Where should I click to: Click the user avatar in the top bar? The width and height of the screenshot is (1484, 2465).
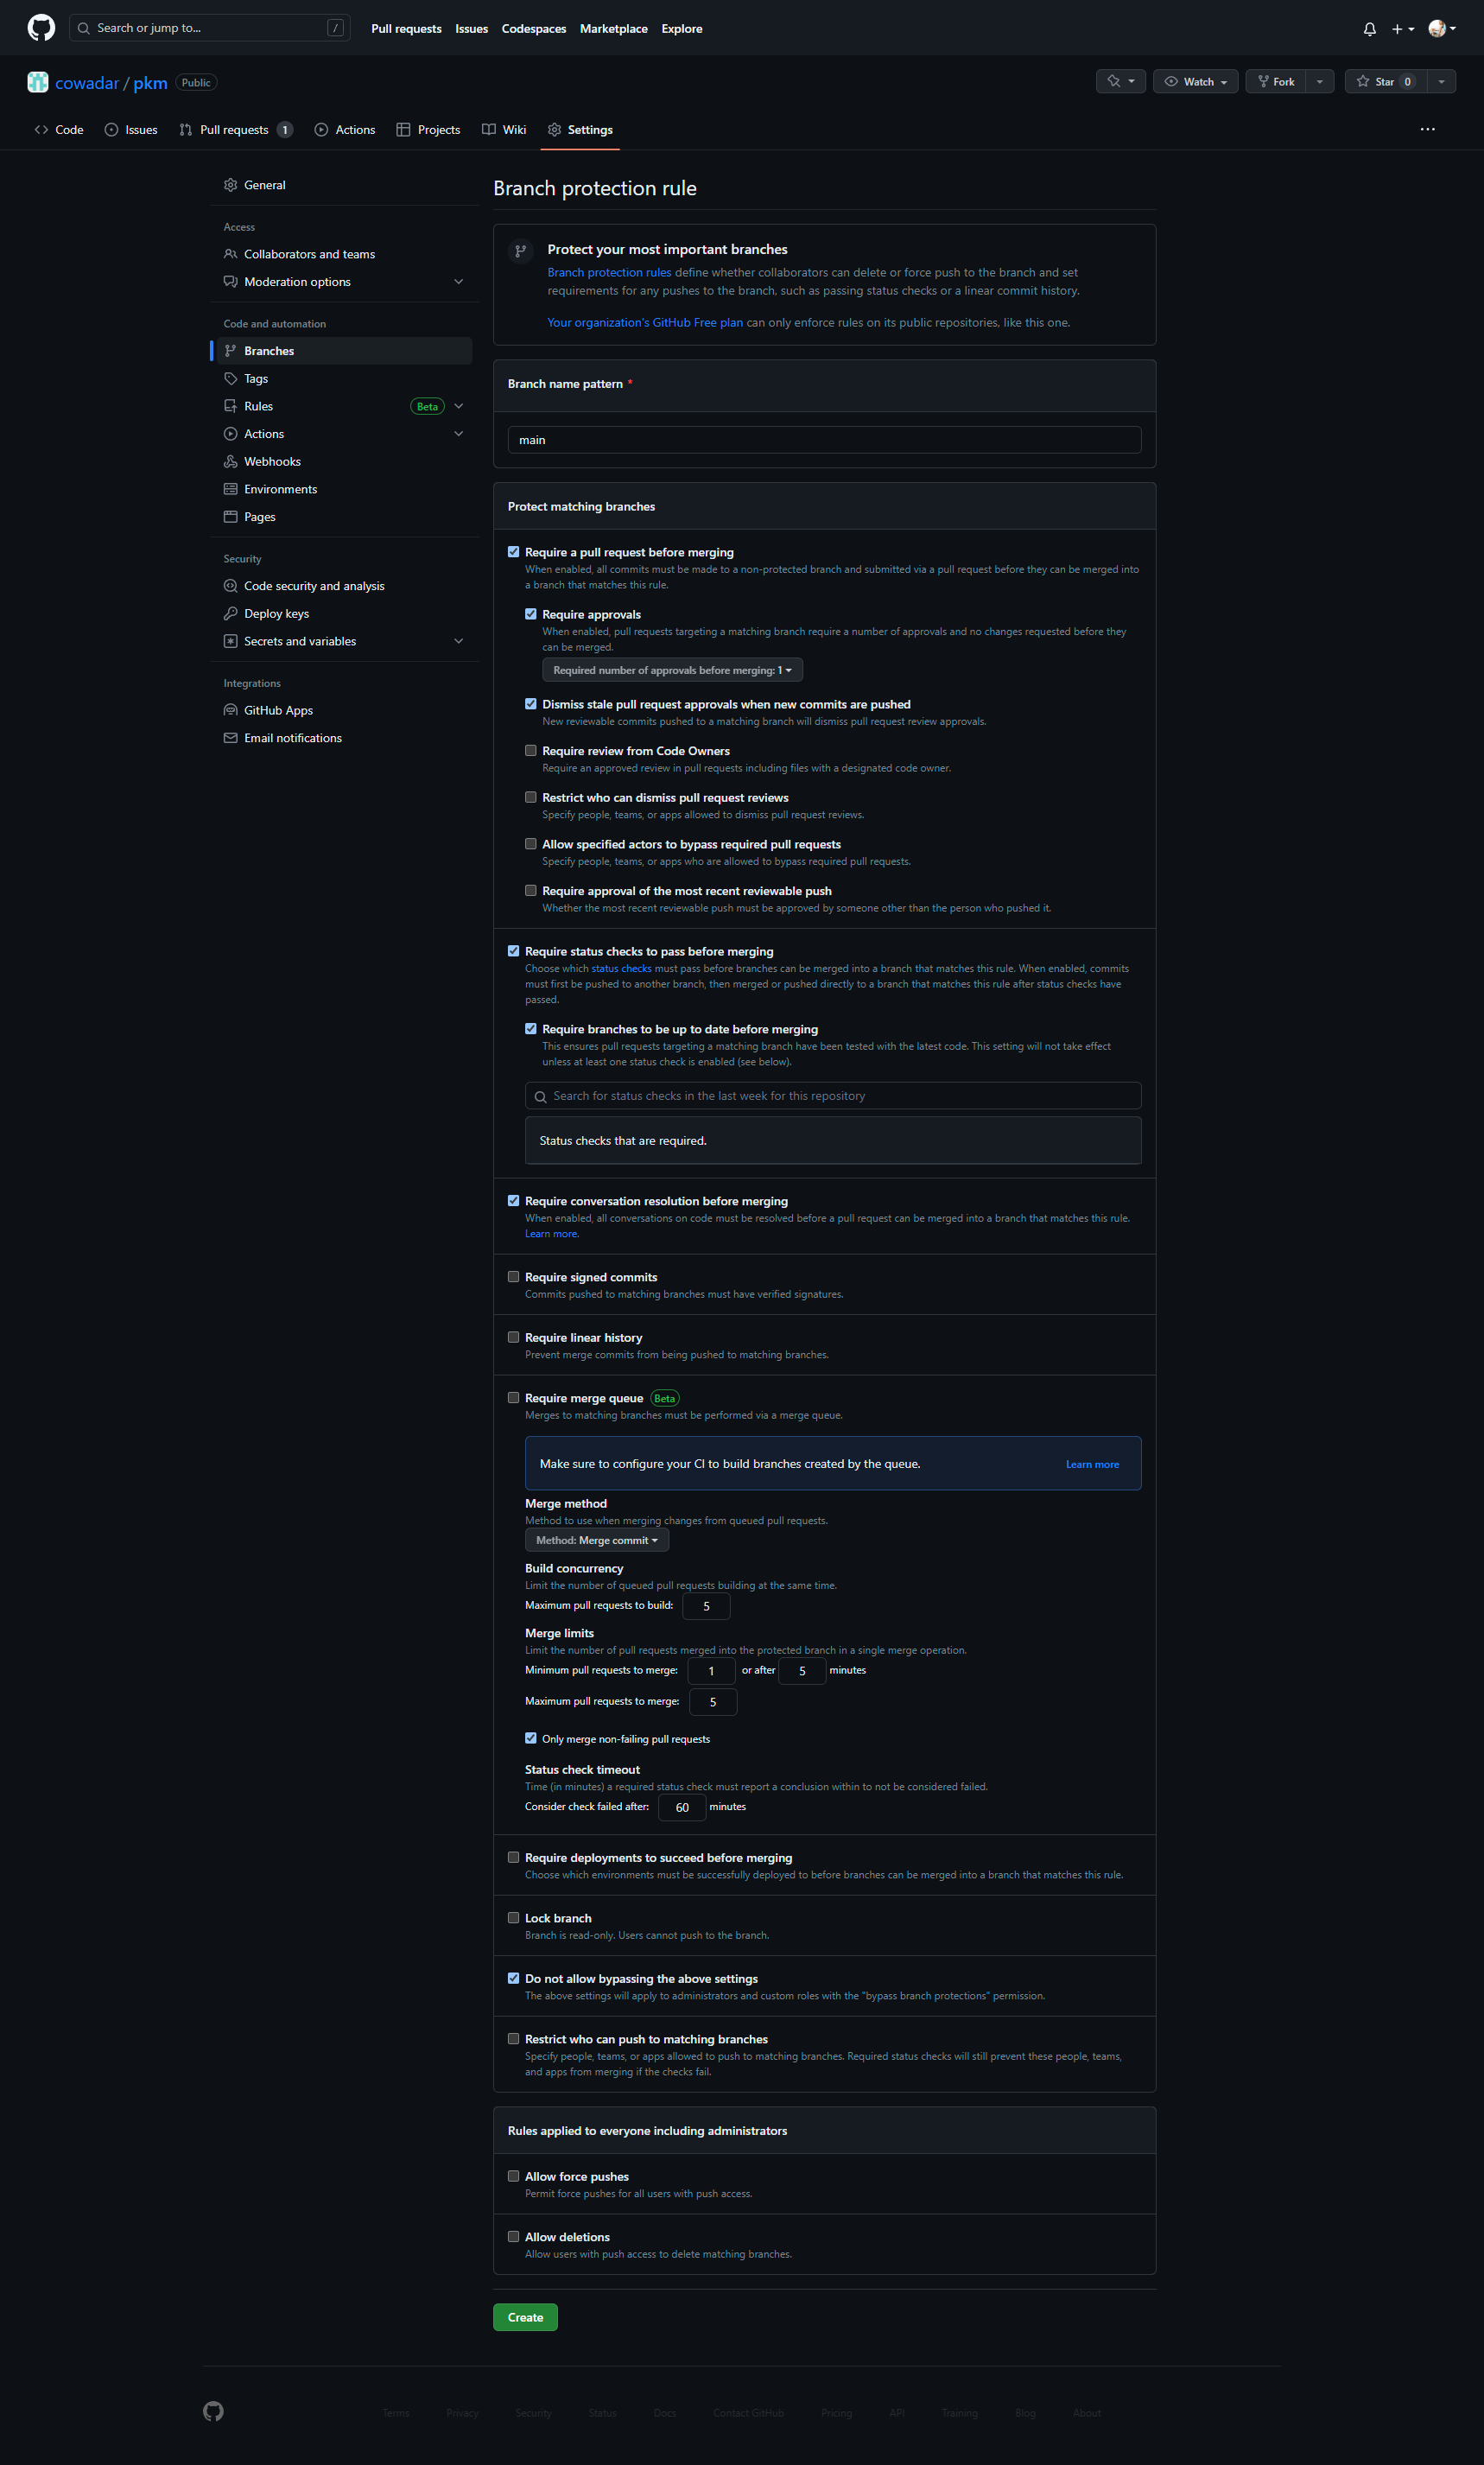[1437, 29]
